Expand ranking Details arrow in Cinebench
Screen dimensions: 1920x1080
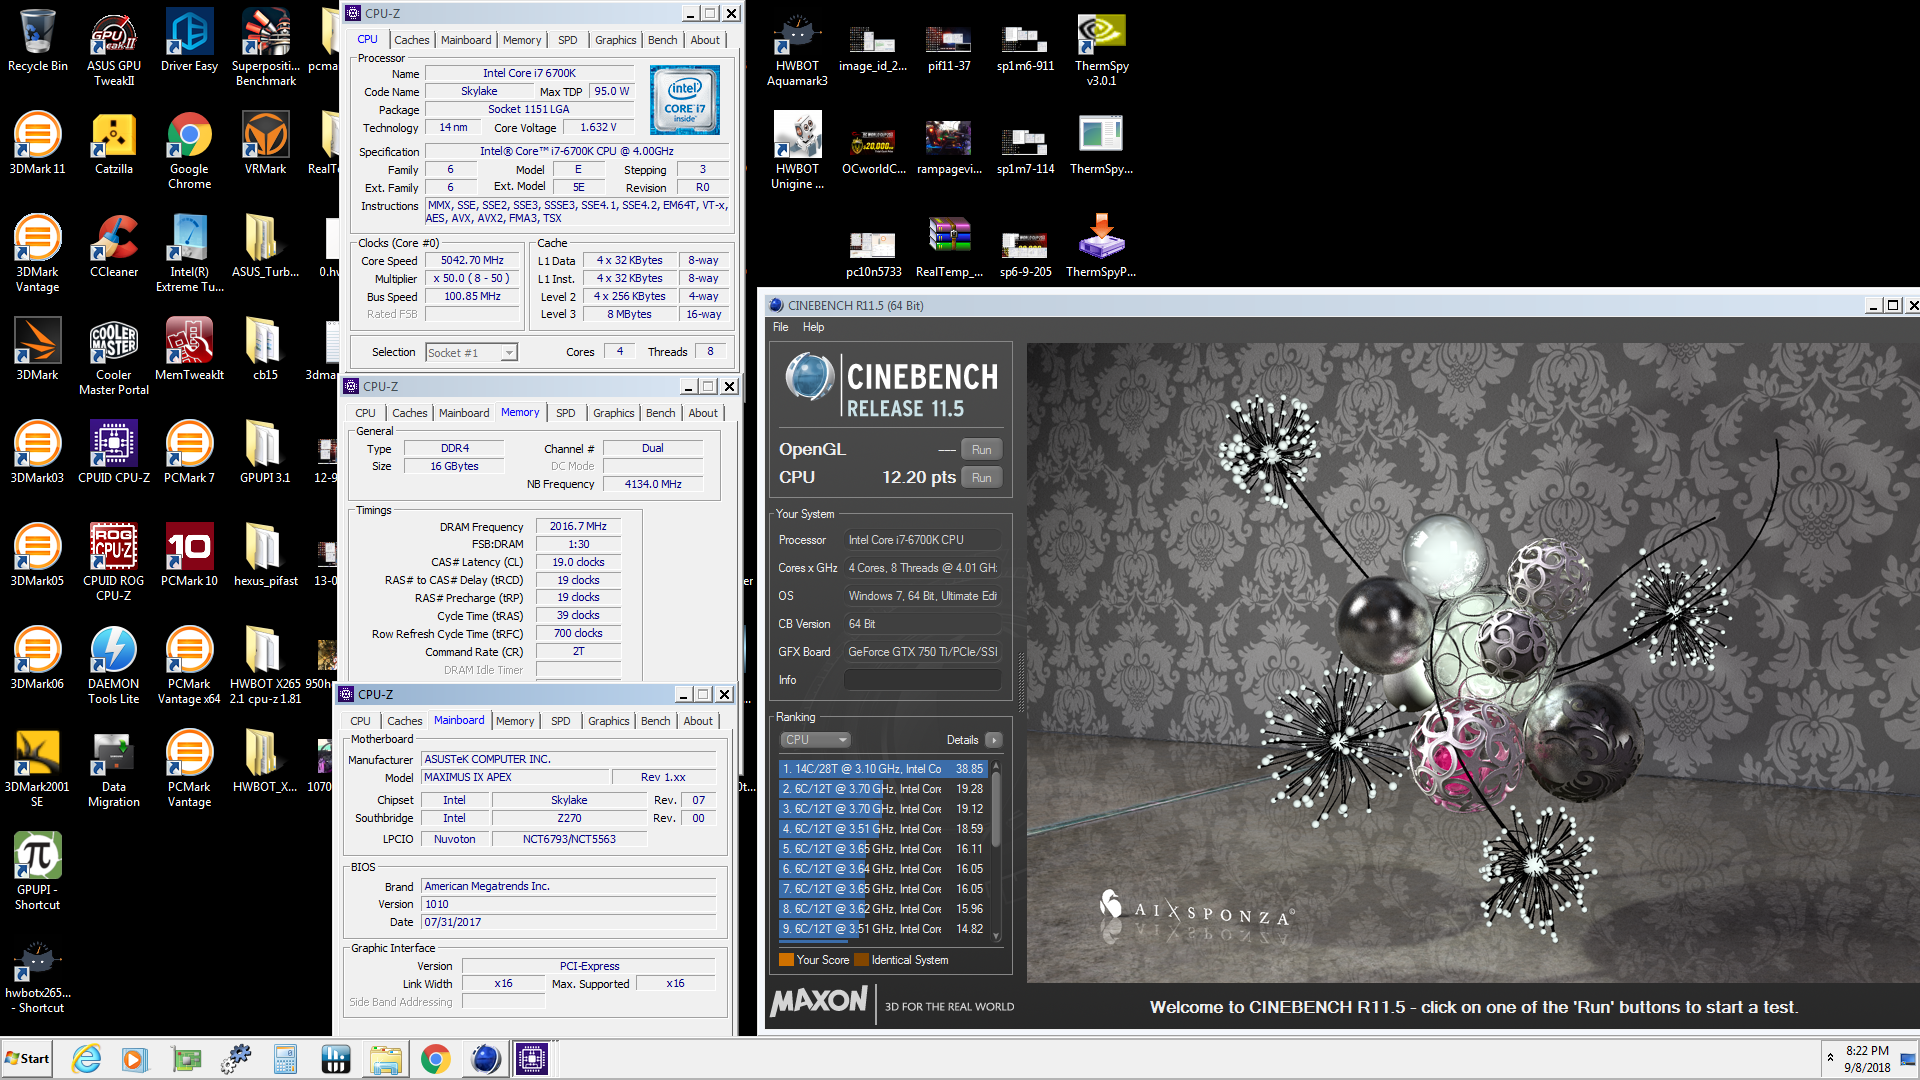[993, 740]
